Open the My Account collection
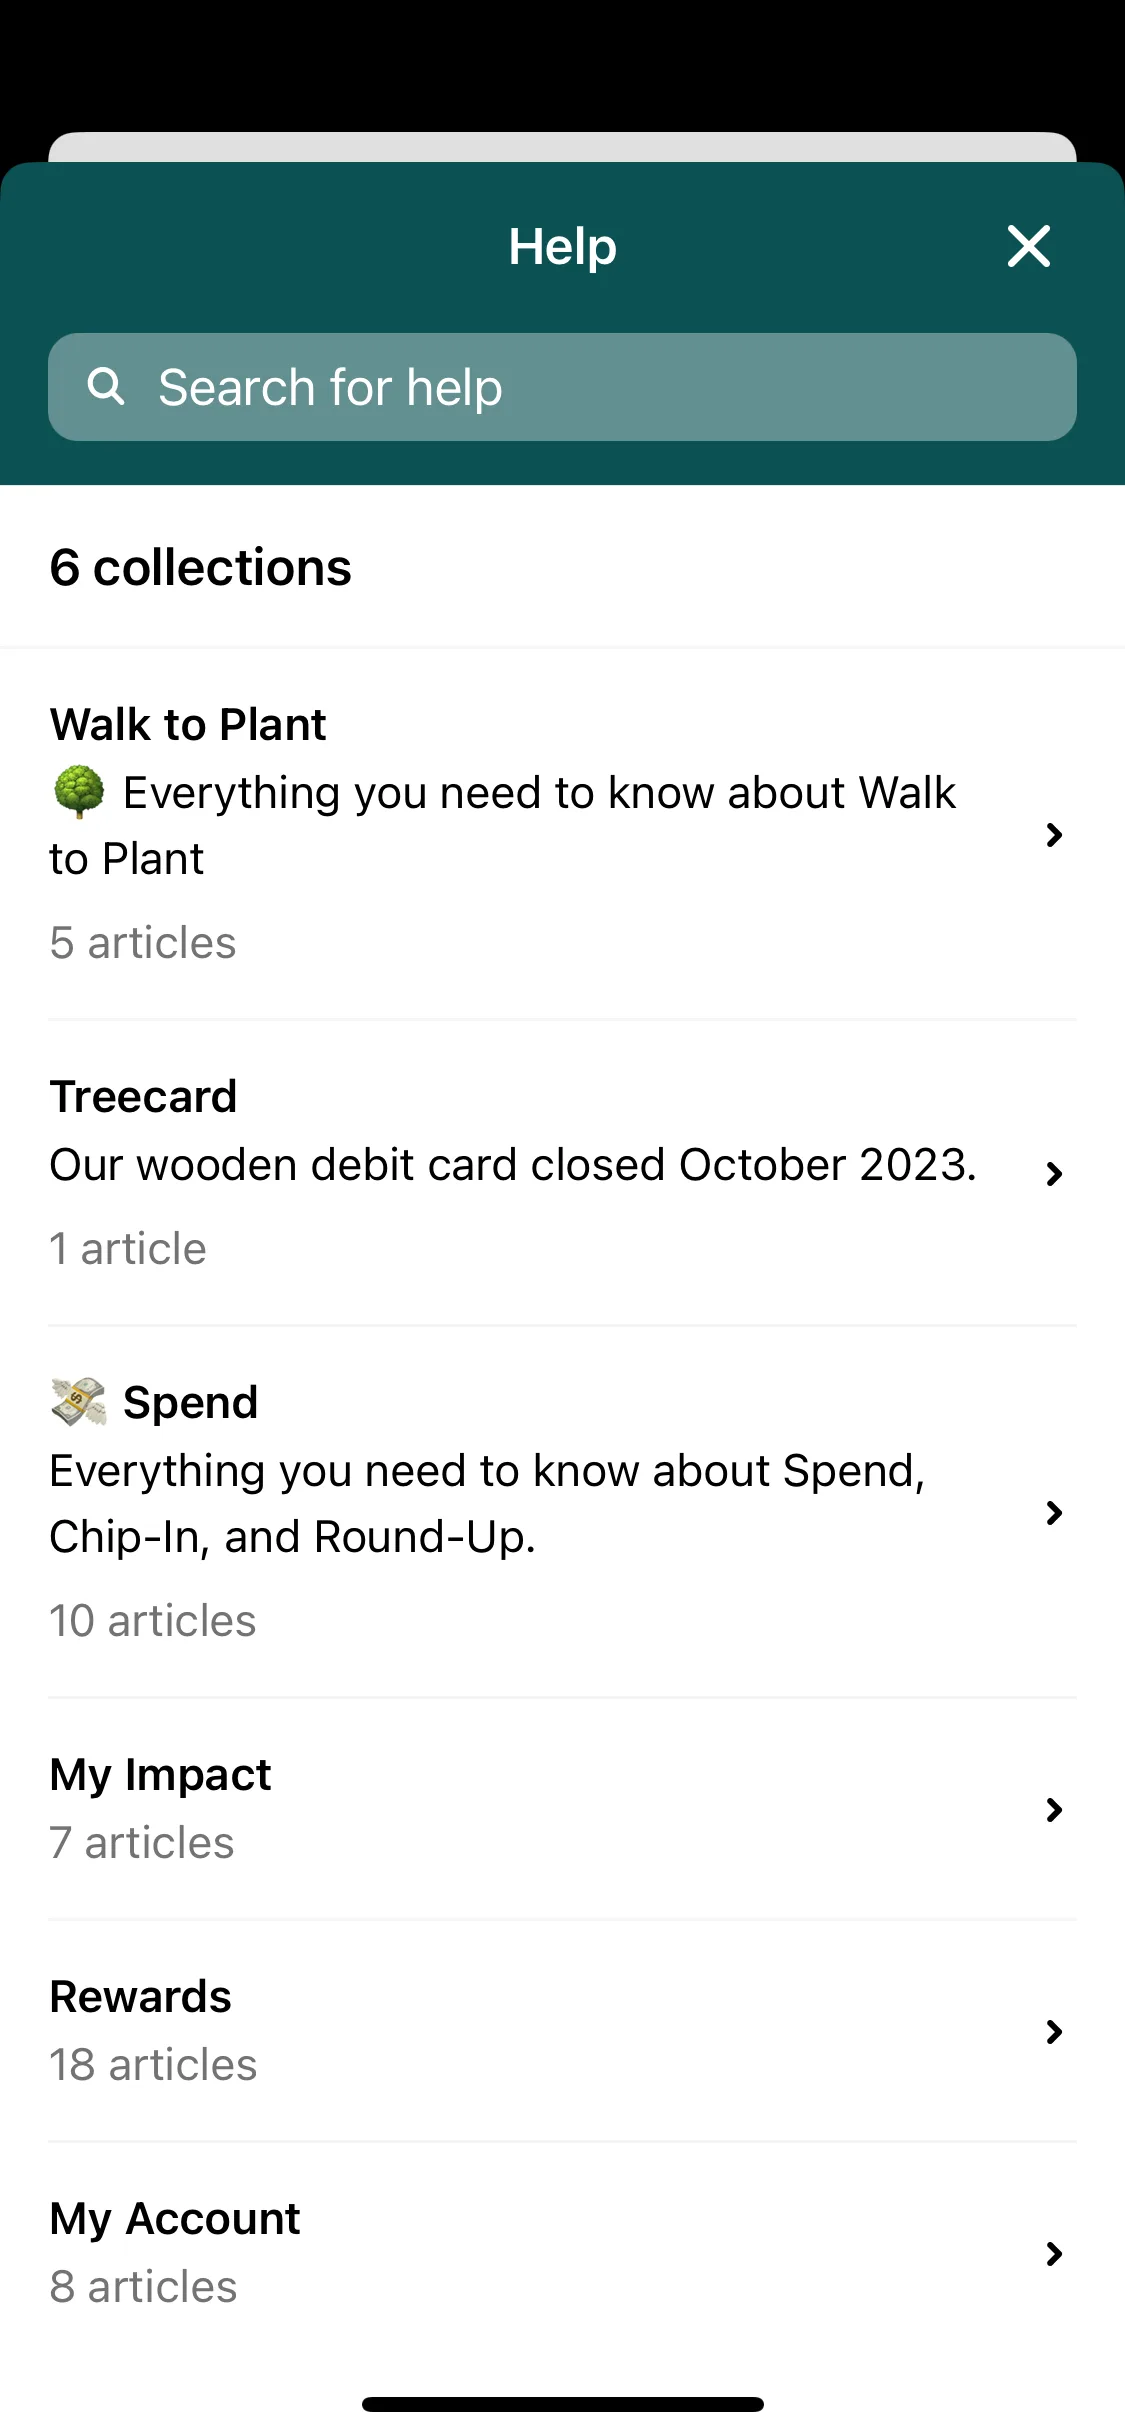1125x2436 pixels. pos(562,2253)
